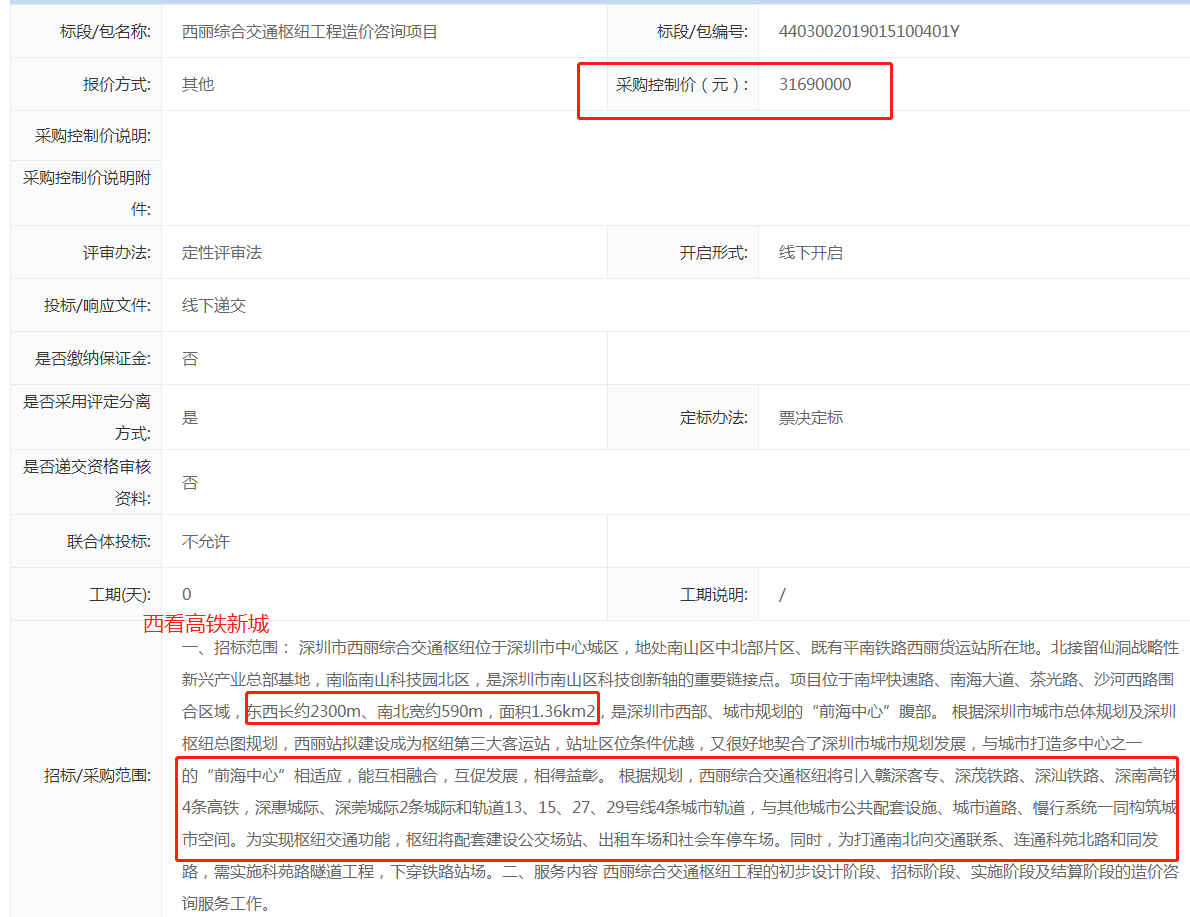Select the 票决定标 award method value
The image size is (1190, 917).
811,418
